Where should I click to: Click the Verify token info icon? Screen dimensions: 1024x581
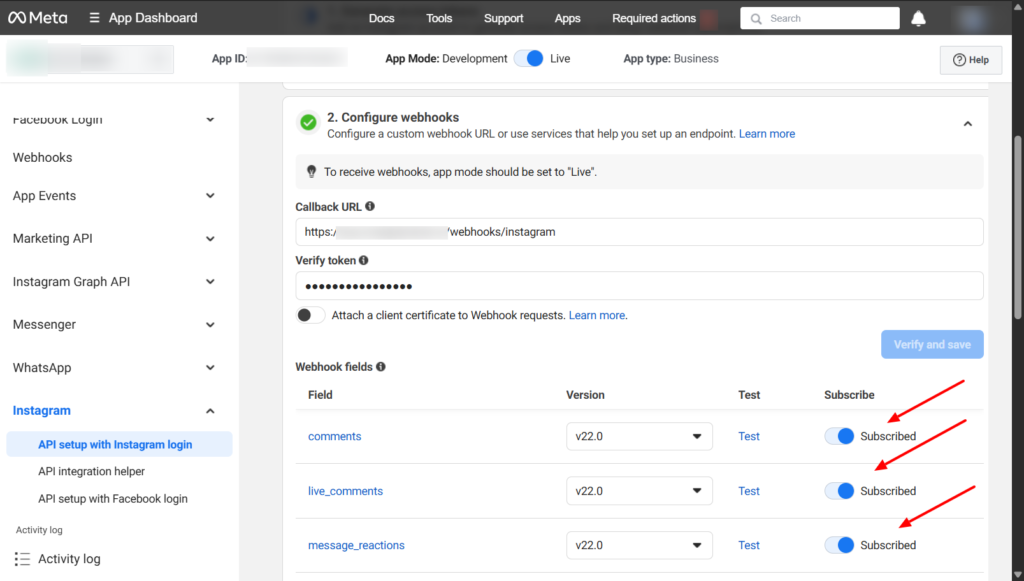click(x=363, y=260)
